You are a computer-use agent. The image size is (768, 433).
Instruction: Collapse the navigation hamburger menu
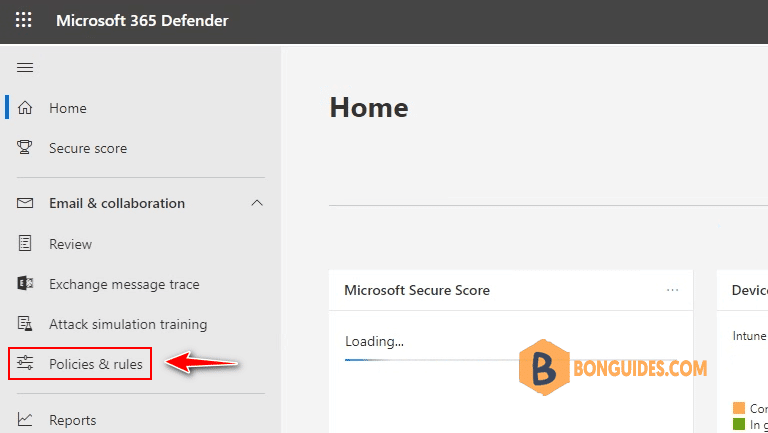click(x=25, y=68)
